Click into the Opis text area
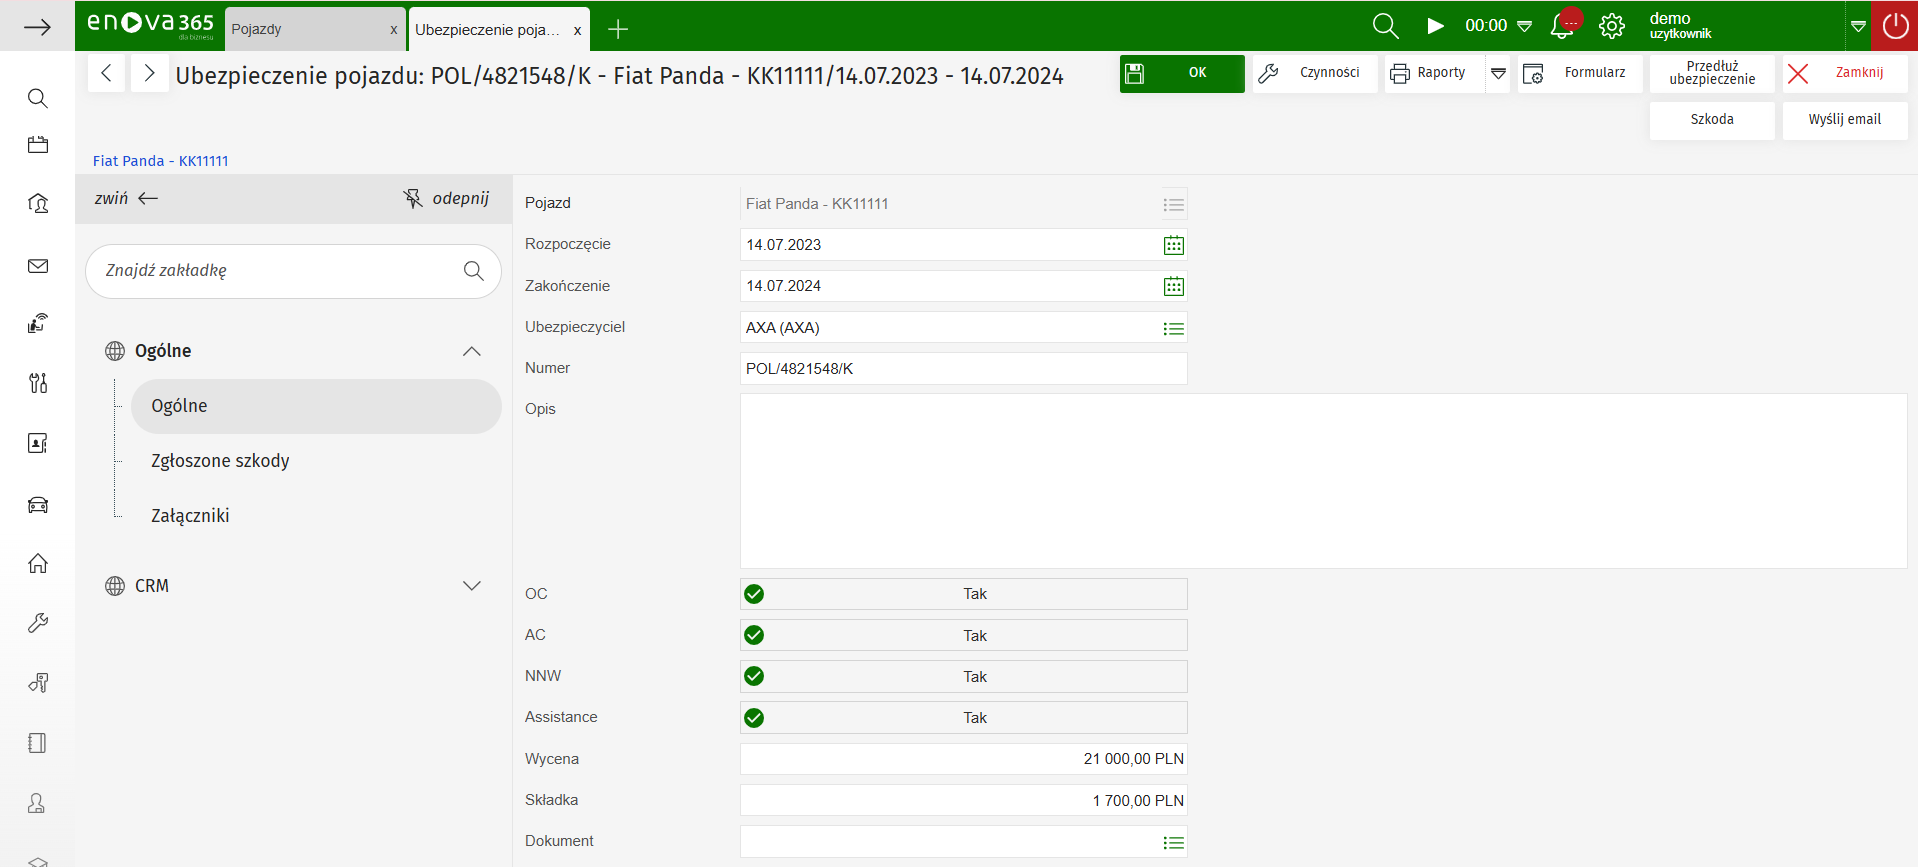This screenshot has height=867, width=1918. pos(1322,480)
